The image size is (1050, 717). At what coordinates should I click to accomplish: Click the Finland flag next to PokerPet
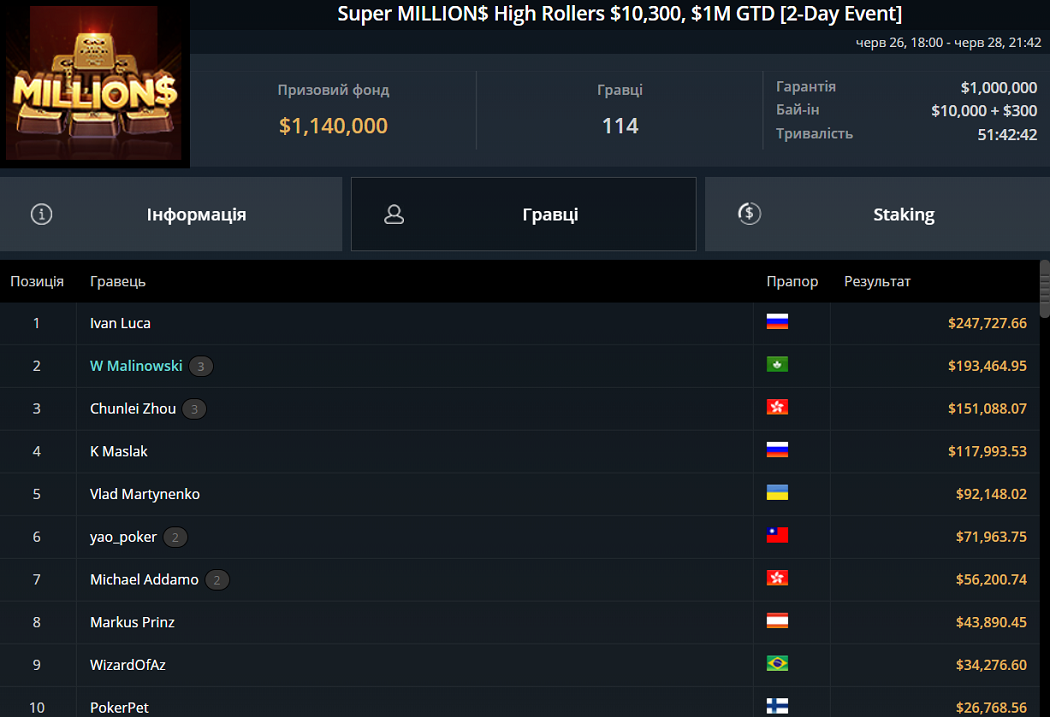click(778, 706)
